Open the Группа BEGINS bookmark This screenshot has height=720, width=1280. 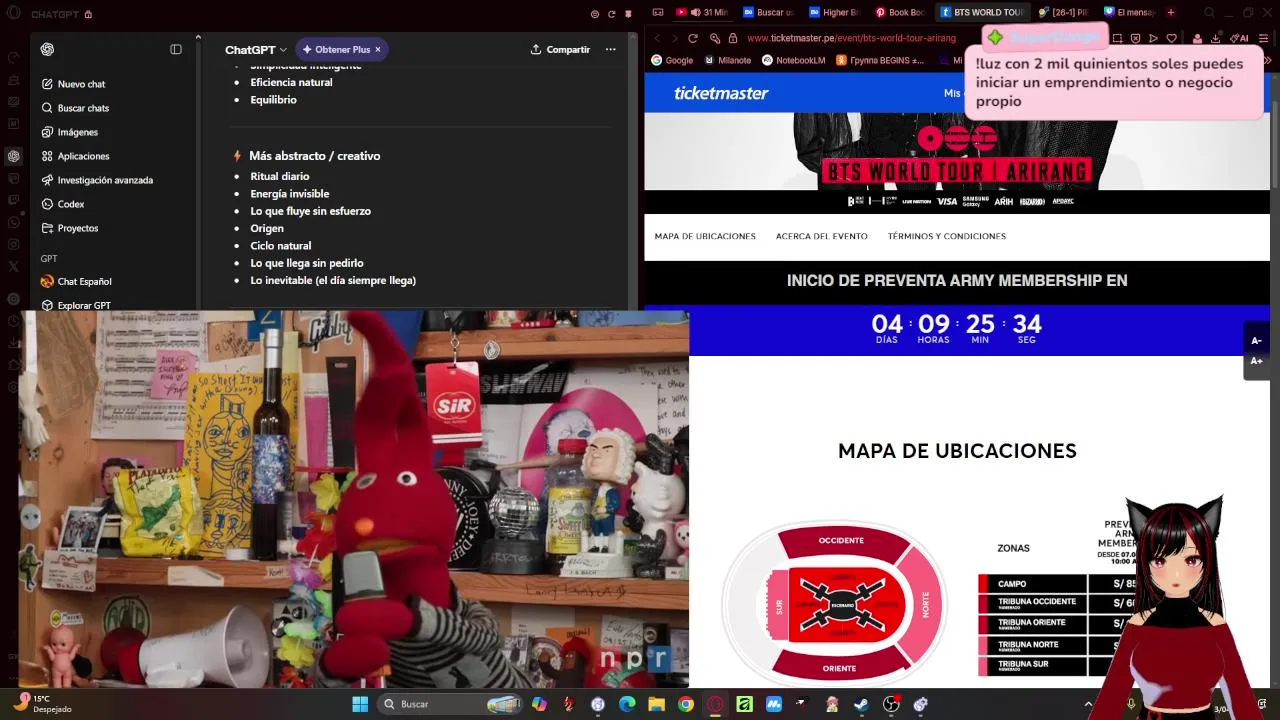pos(880,60)
